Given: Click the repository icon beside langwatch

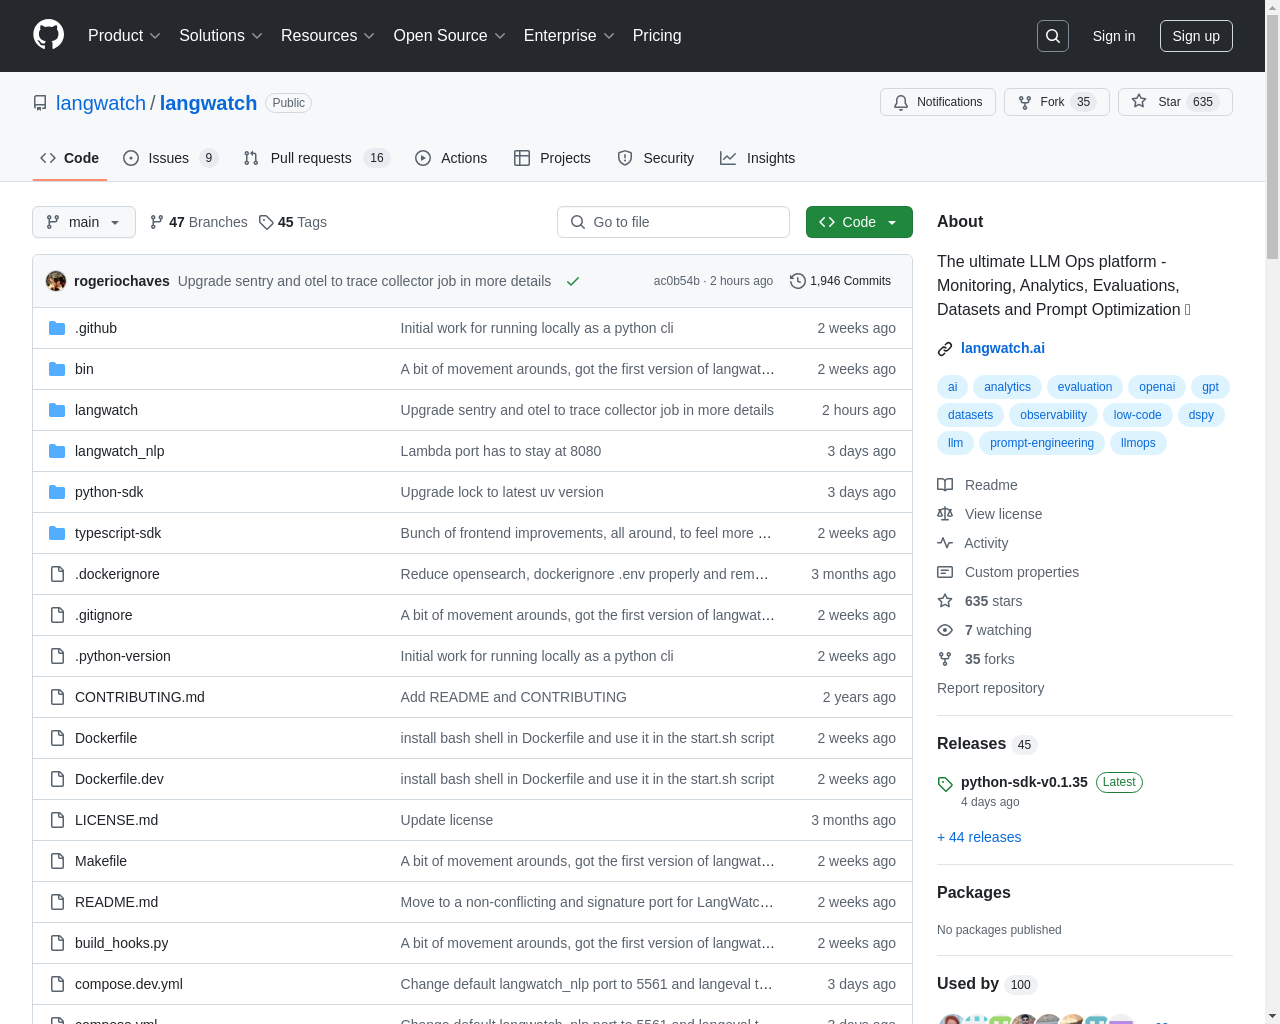Looking at the screenshot, I should (x=40, y=103).
